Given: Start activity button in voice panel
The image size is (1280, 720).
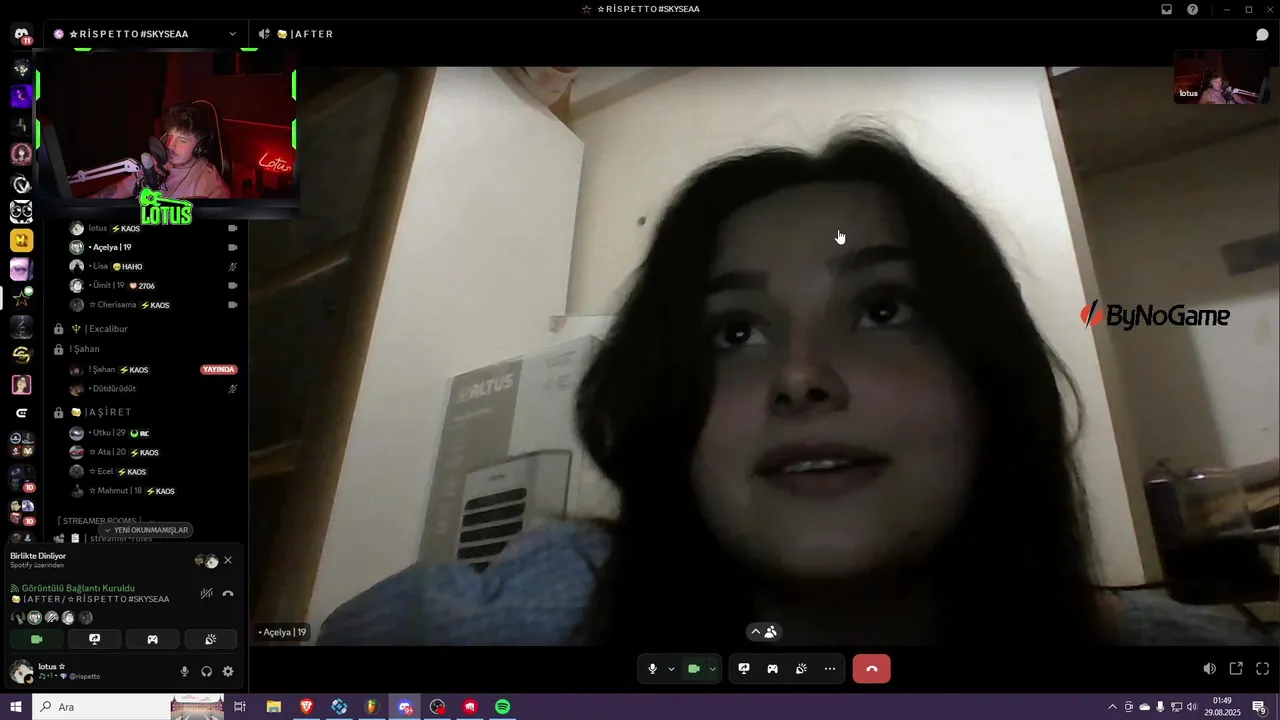Looking at the screenshot, I should [152, 639].
